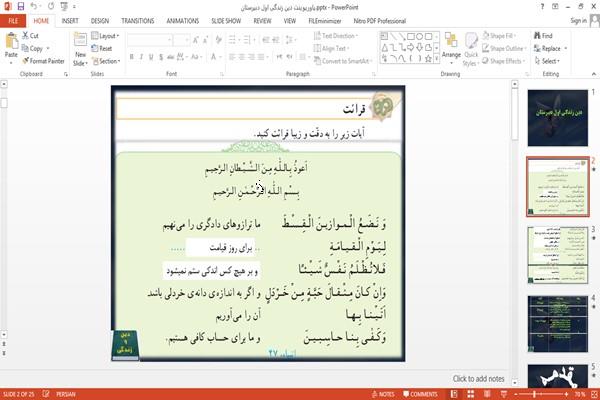Paste from clipboard

coord(11,46)
